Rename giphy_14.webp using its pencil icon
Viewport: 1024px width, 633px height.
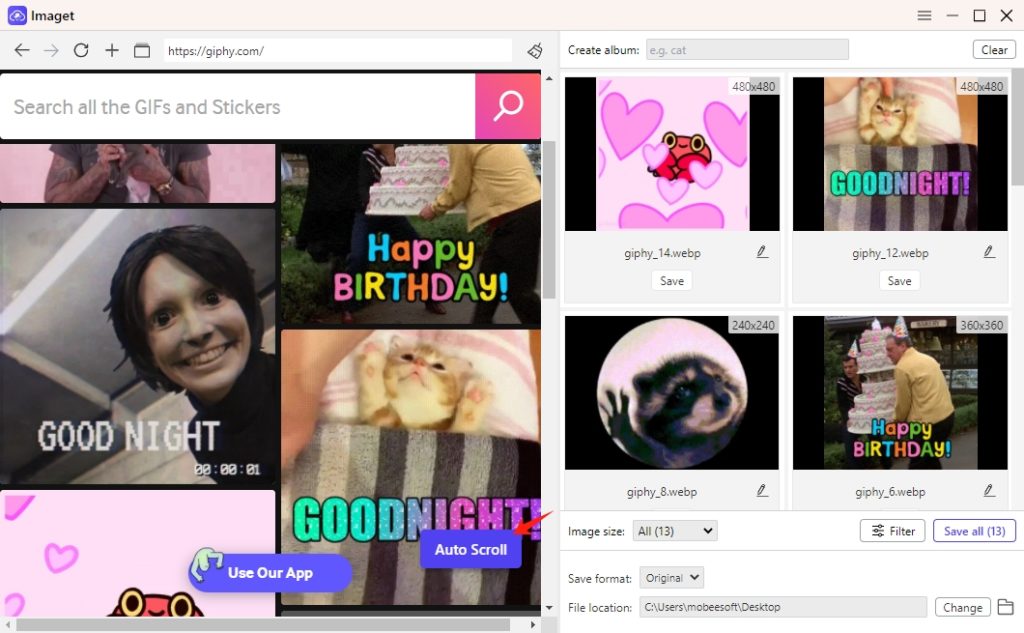(761, 252)
